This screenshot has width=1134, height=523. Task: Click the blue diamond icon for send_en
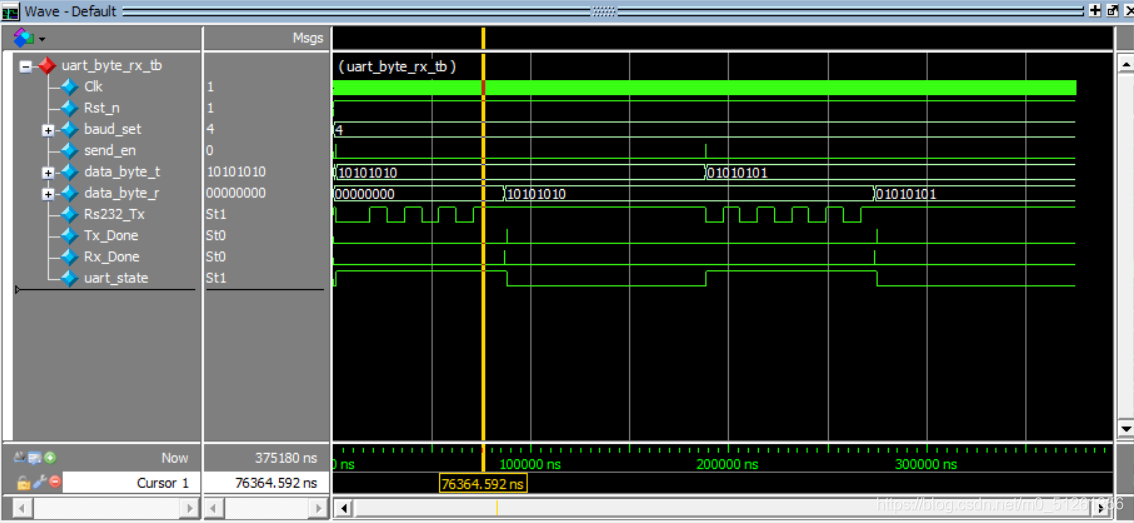(69, 150)
